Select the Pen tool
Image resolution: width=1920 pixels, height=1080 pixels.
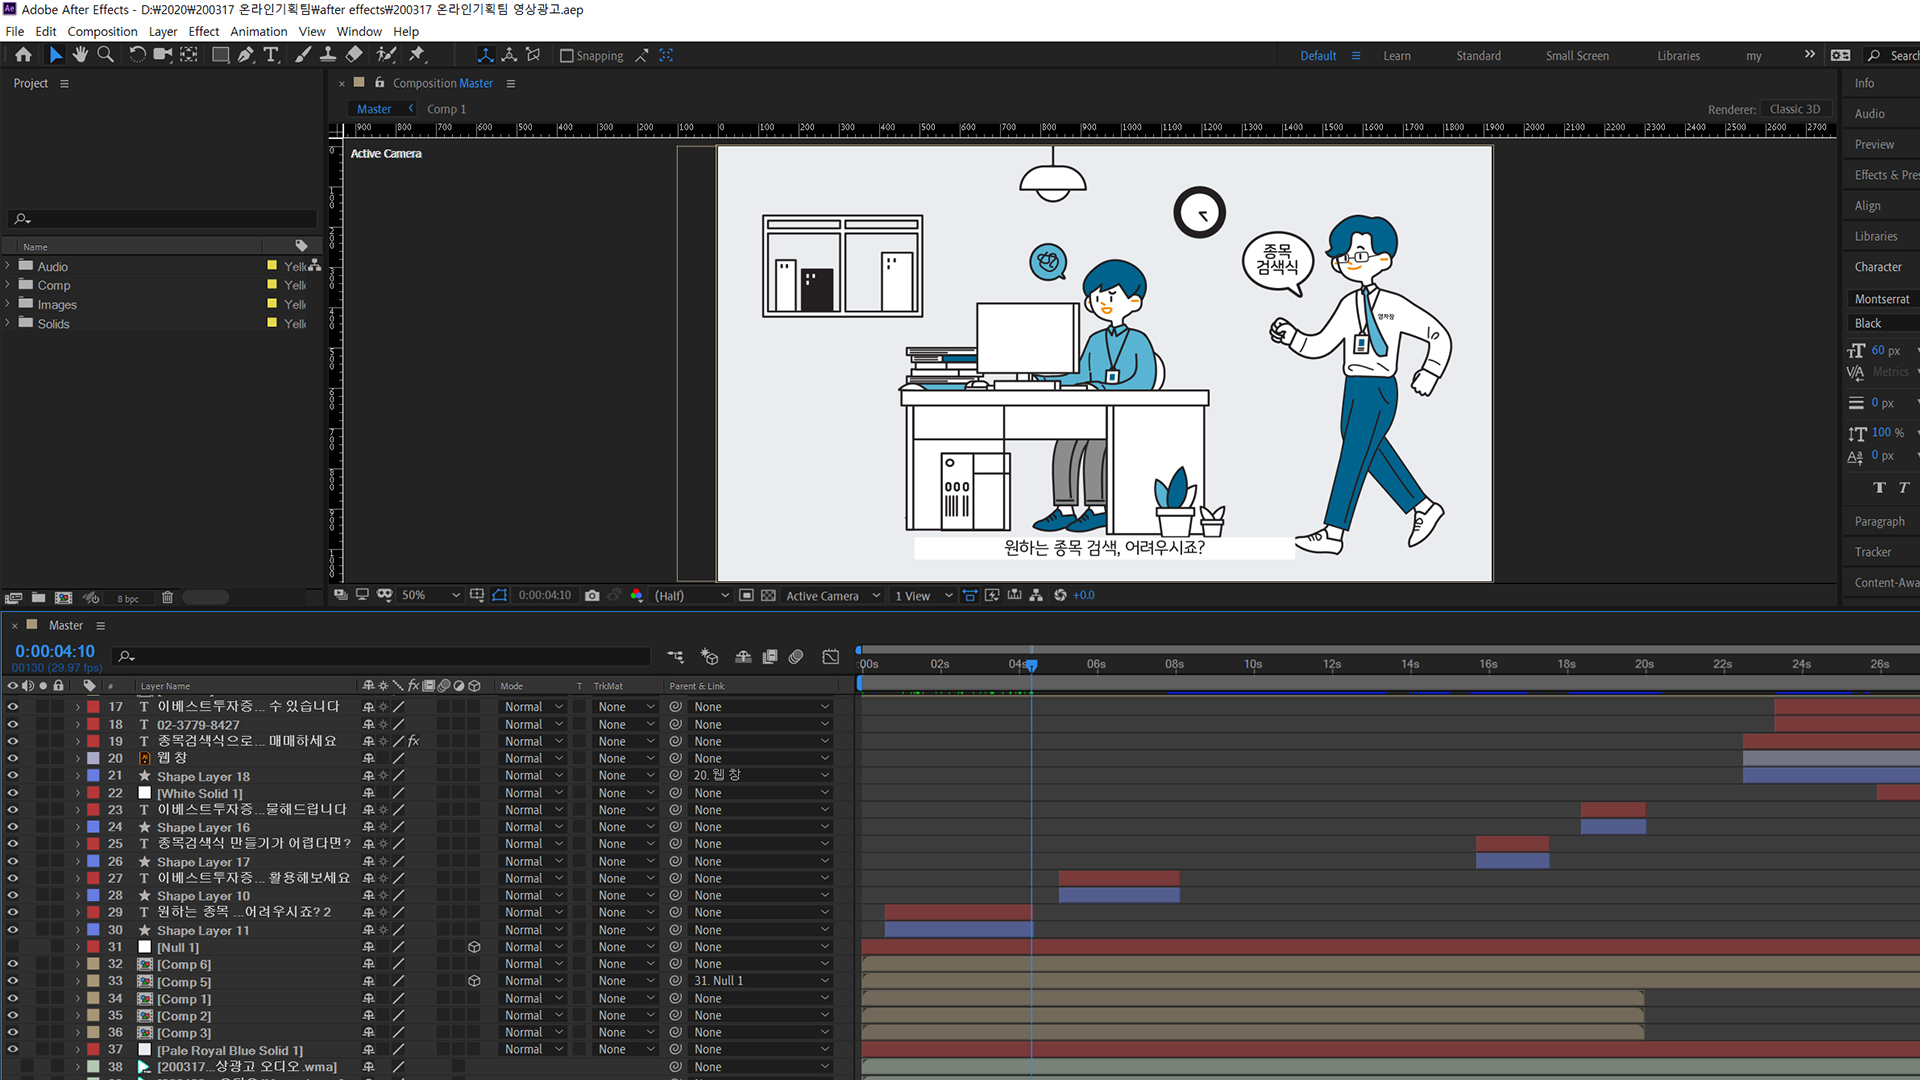(245, 55)
